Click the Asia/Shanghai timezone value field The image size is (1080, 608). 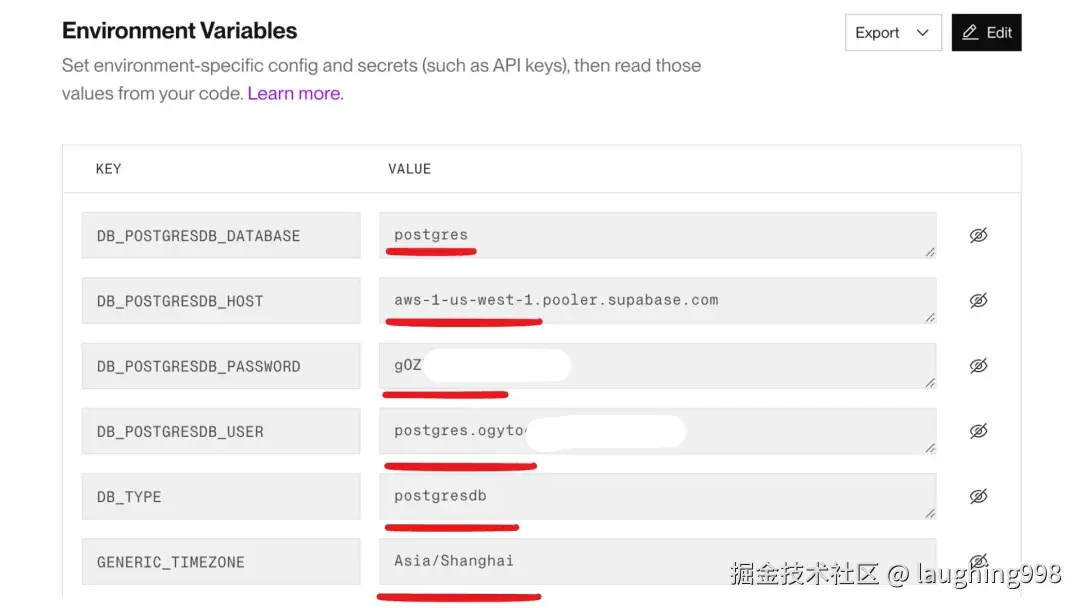click(x=656, y=561)
